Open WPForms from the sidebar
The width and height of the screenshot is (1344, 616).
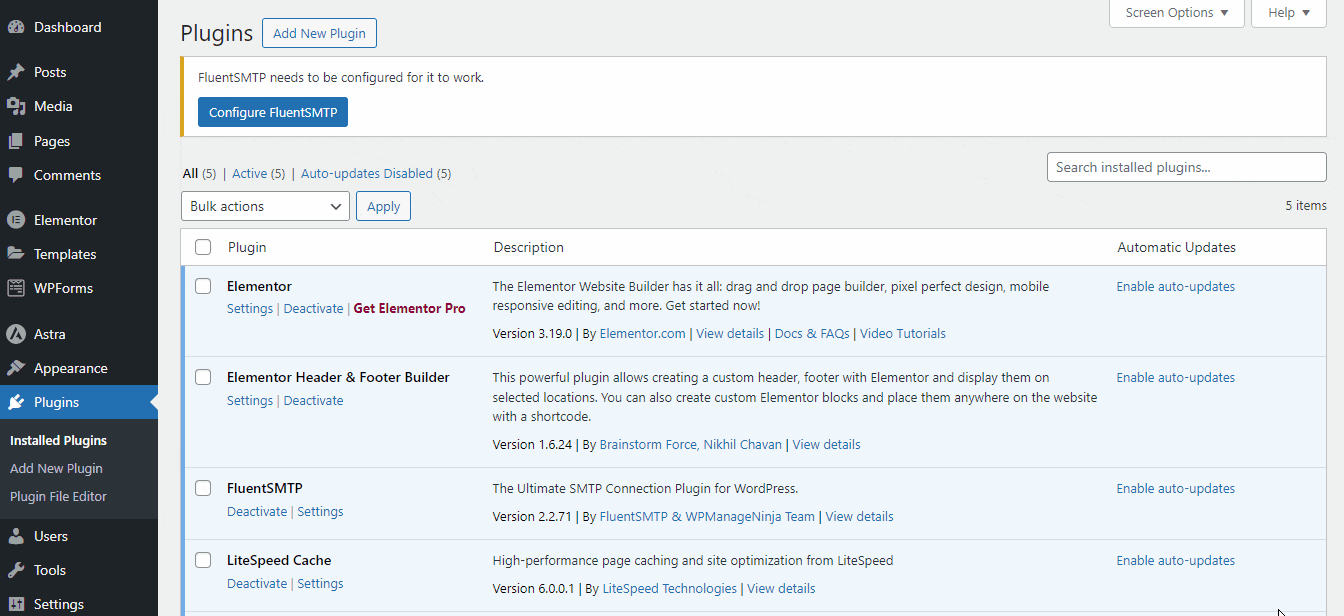click(17, 288)
